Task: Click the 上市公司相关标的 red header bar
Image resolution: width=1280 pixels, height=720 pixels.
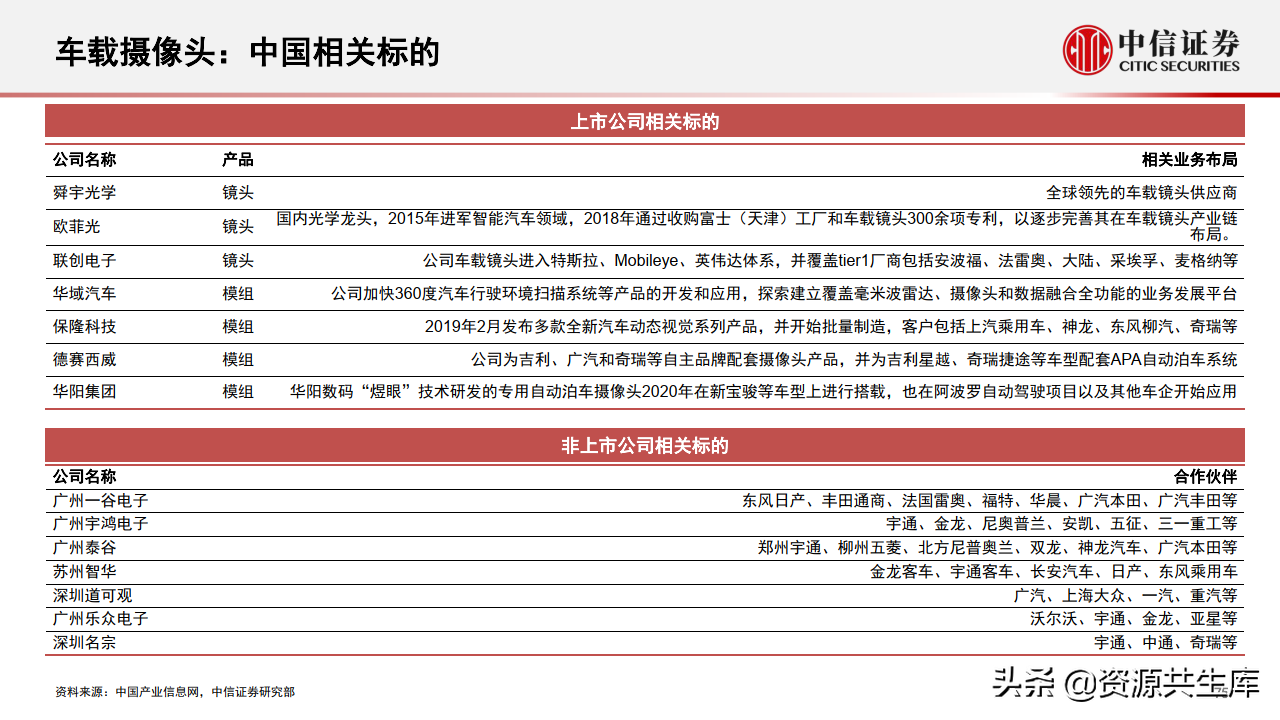Action: point(645,122)
